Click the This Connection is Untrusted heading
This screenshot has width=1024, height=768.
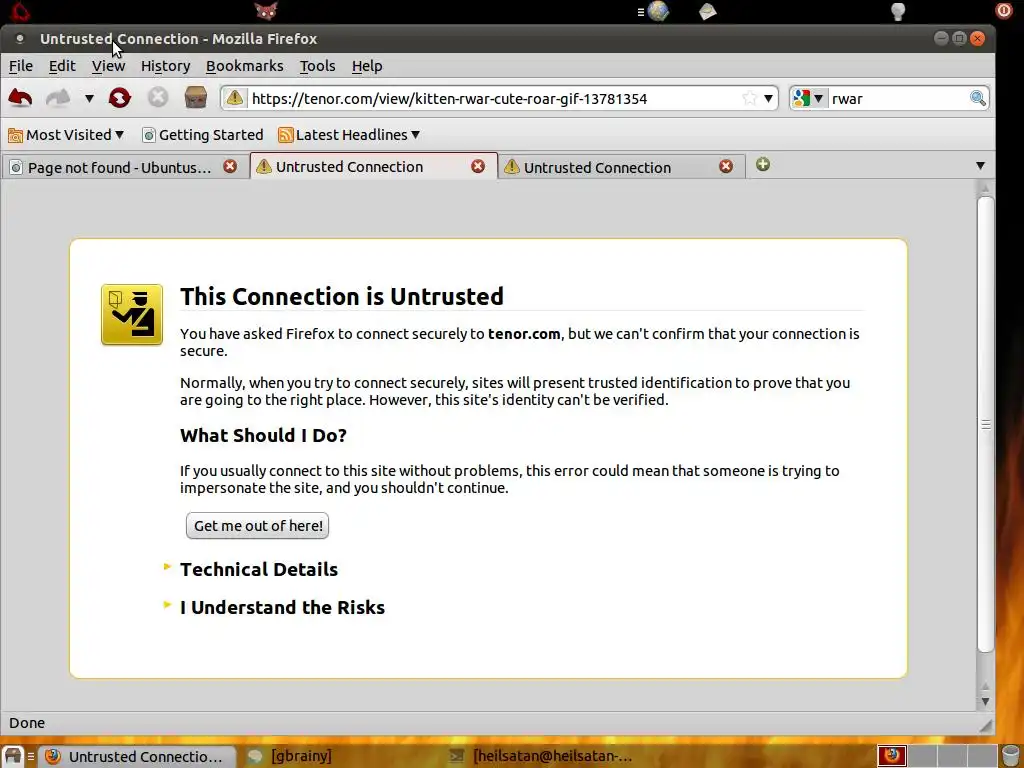point(342,296)
